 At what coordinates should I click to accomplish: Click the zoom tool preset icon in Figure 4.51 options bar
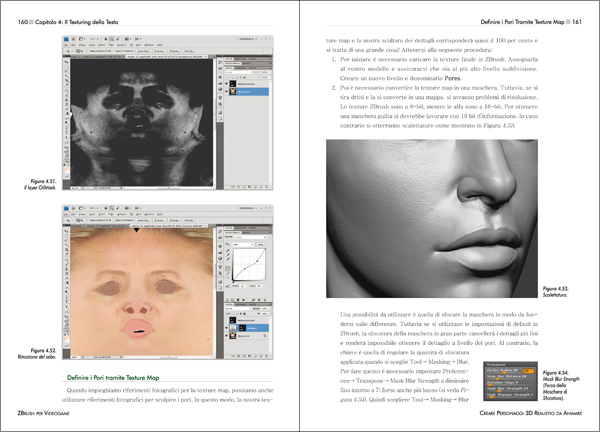point(68,51)
